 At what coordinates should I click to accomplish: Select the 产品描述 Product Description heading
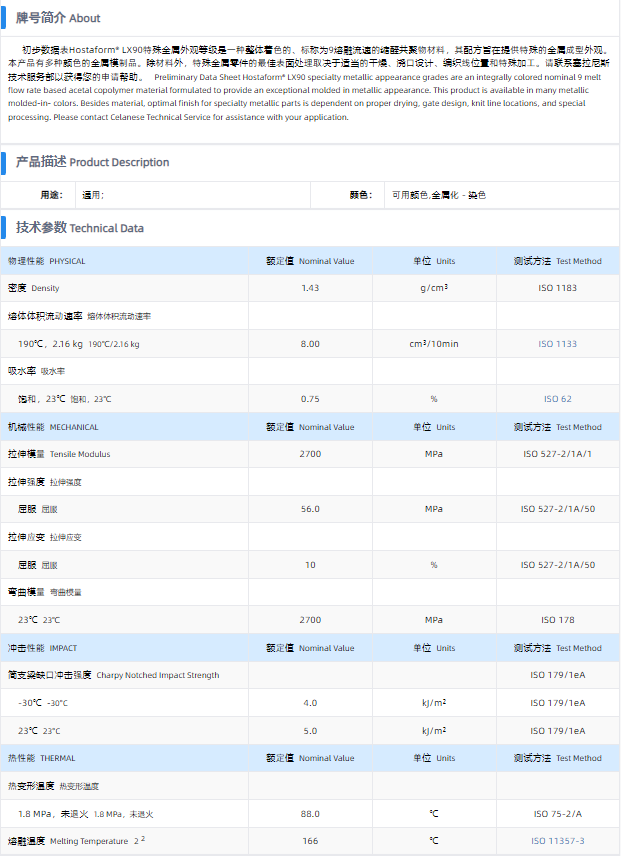(x=92, y=162)
